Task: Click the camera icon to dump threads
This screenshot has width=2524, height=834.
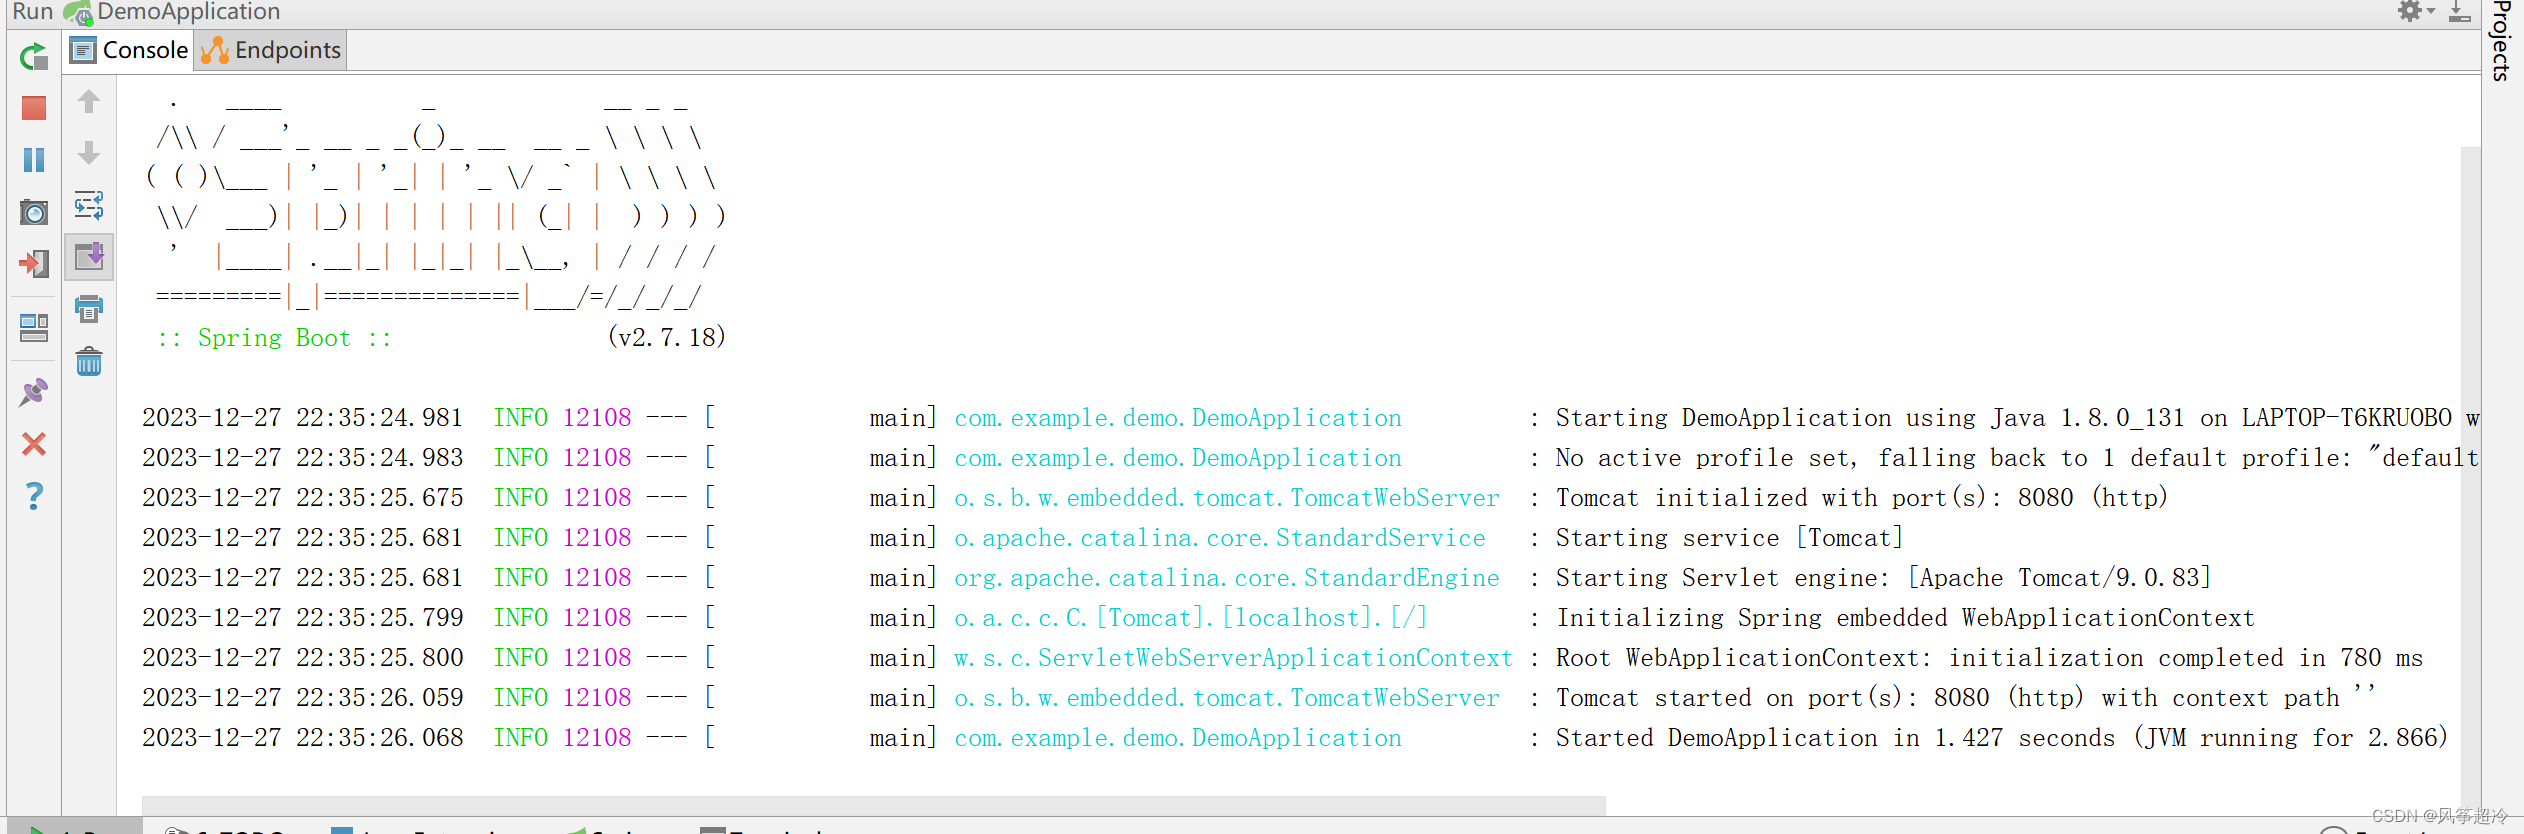Action: [34, 212]
